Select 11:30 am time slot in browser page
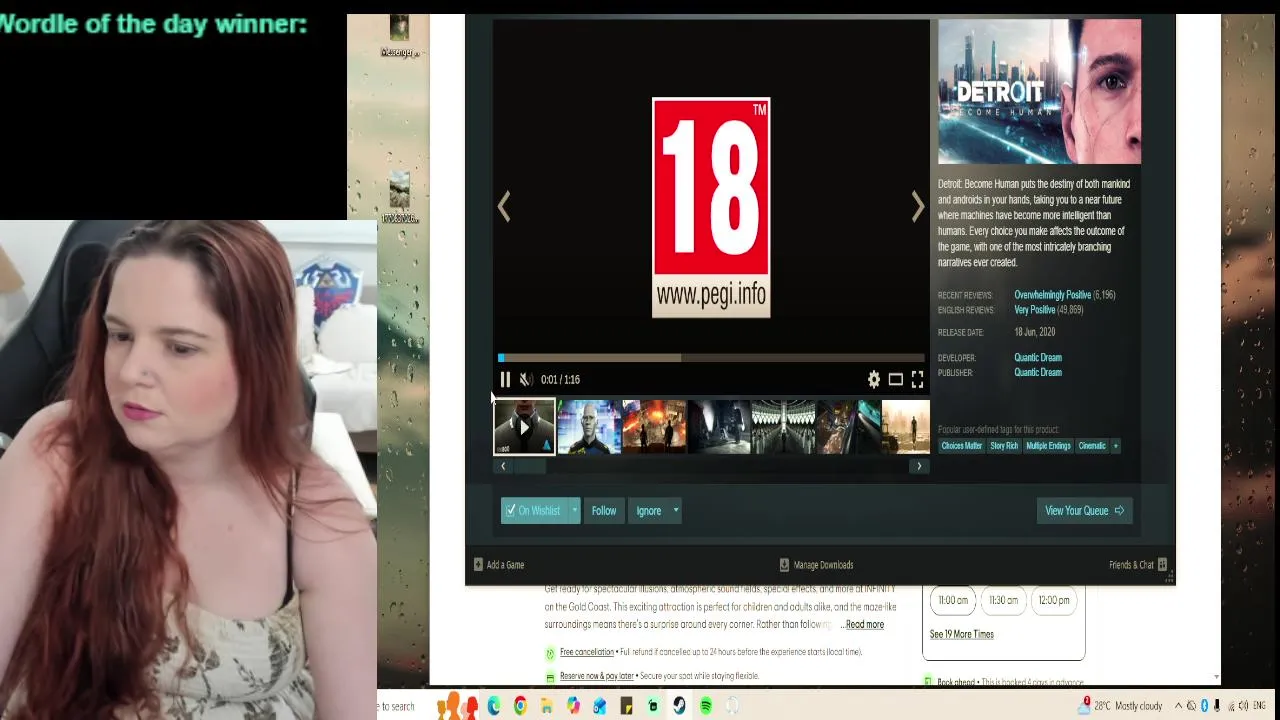1280x720 pixels. pos(1003,600)
